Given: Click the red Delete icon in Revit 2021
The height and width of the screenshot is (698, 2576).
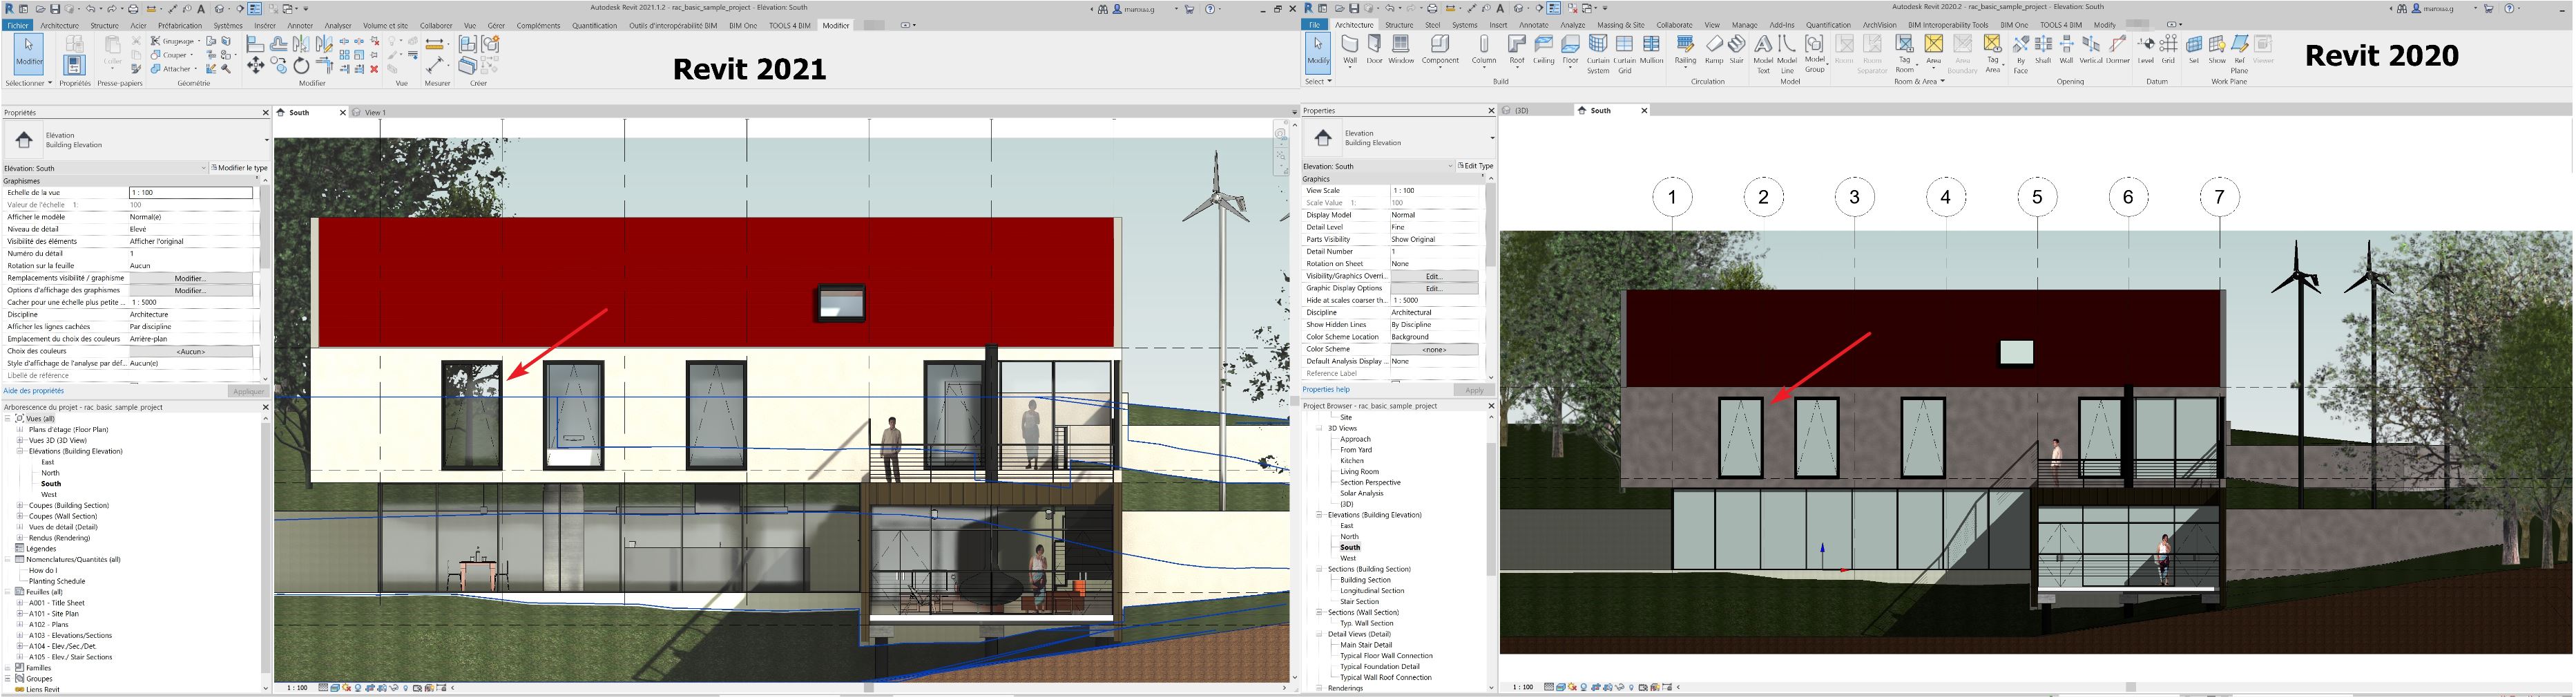Looking at the screenshot, I should click(x=374, y=69).
